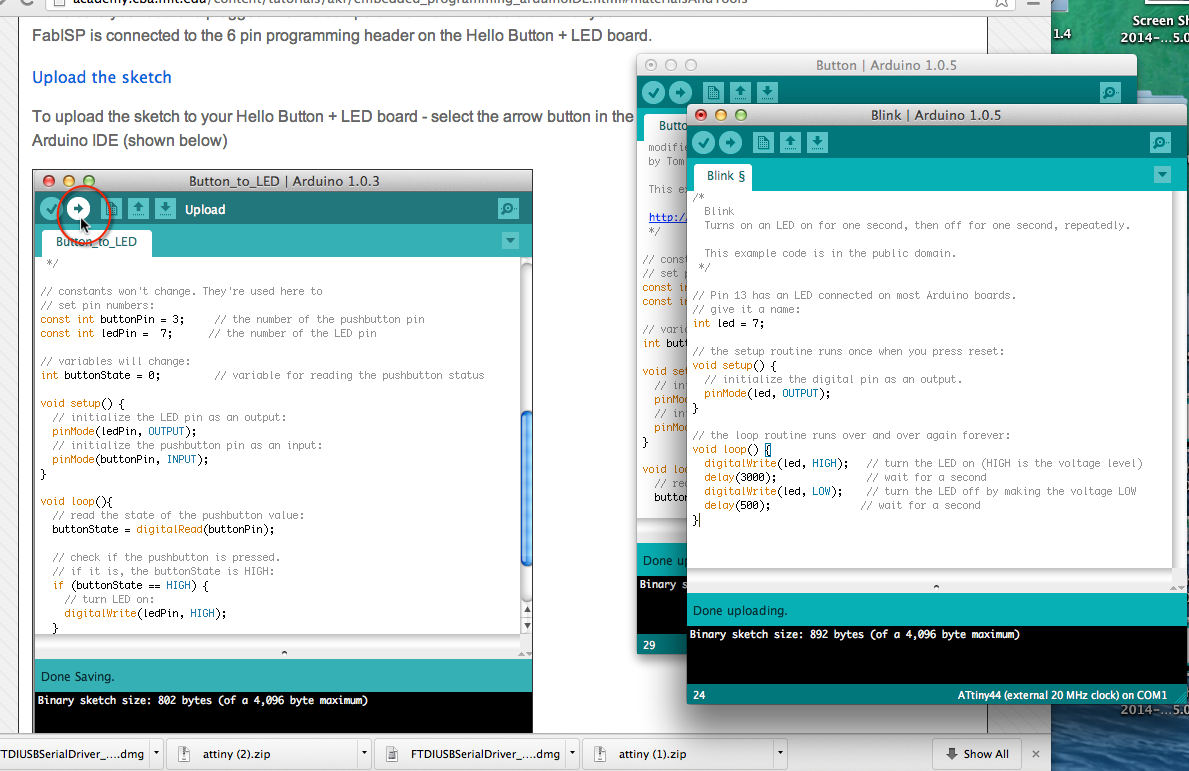The width and height of the screenshot is (1189, 771).
Task: Click Open sketch icon in Blink window
Action: pos(790,143)
